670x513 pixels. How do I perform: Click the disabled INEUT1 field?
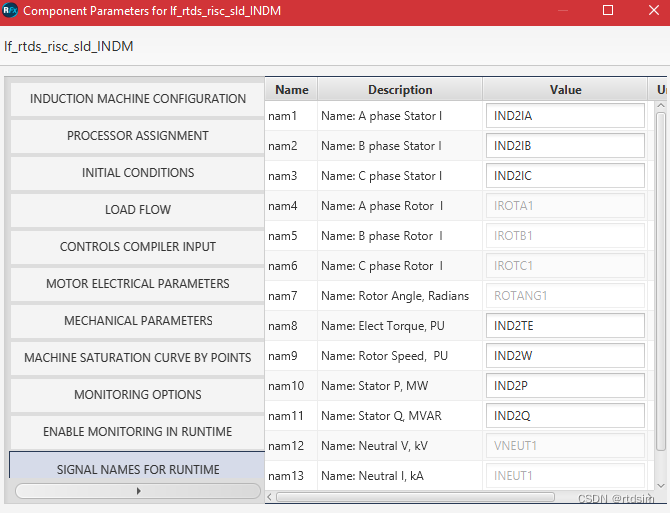[565, 476]
